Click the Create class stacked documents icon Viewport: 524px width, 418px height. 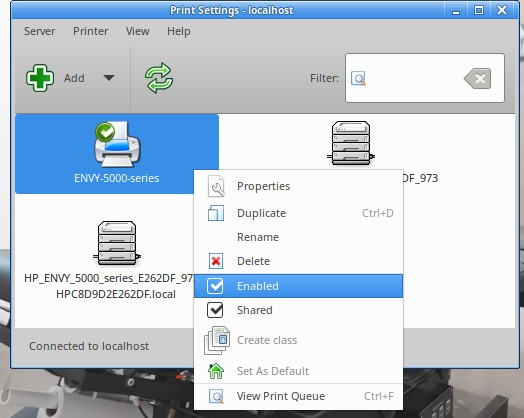point(217,340)
